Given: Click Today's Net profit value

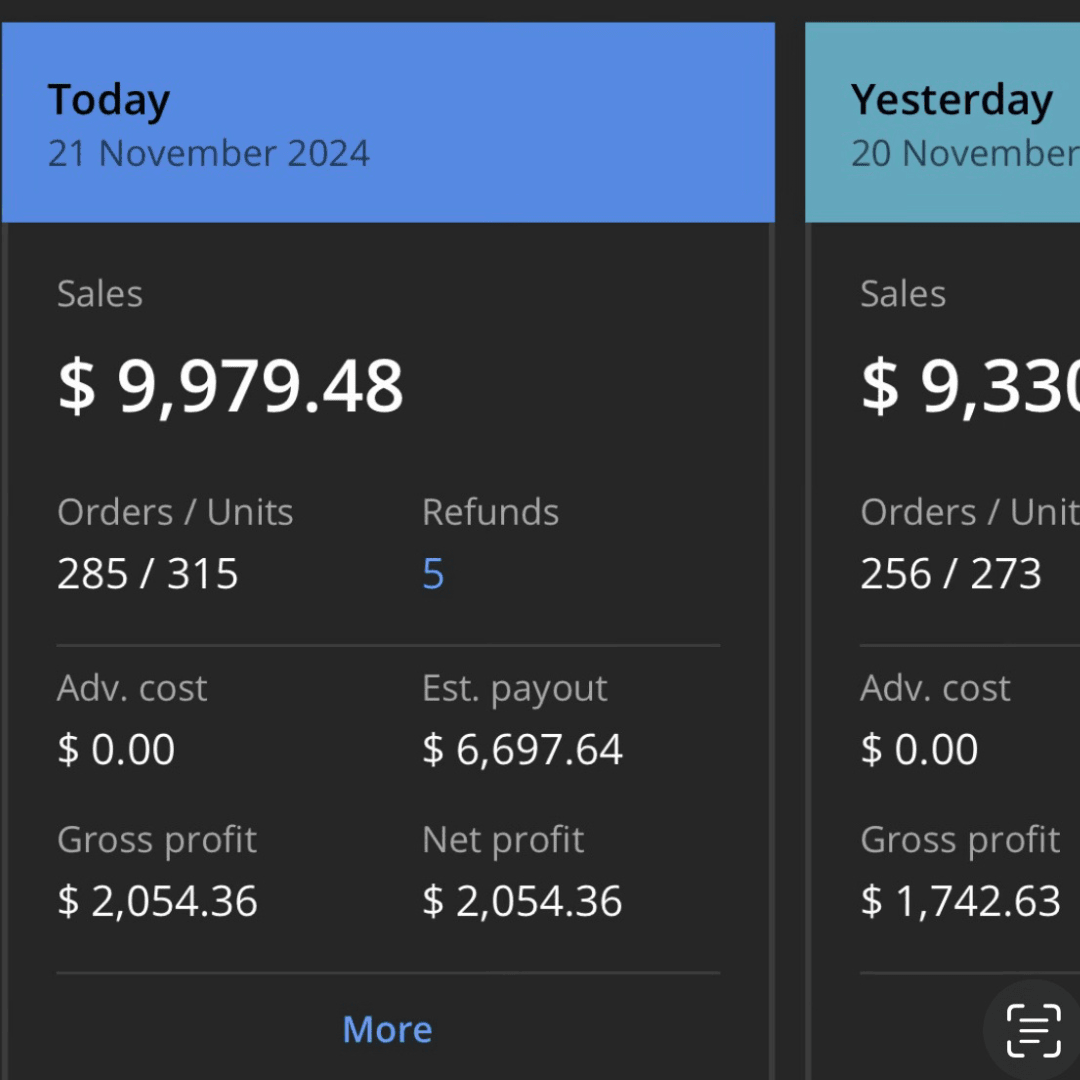Looking at the screenshot, I should [522, 901].
